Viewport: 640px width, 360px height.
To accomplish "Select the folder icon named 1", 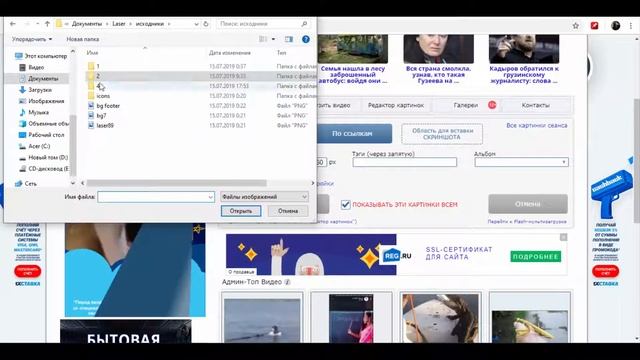I will (91, 66).
